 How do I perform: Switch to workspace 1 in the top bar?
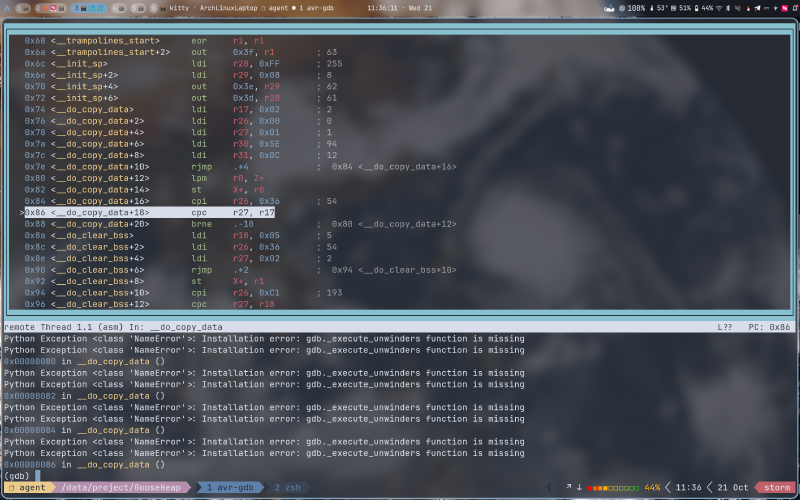[x=22, y=8]
